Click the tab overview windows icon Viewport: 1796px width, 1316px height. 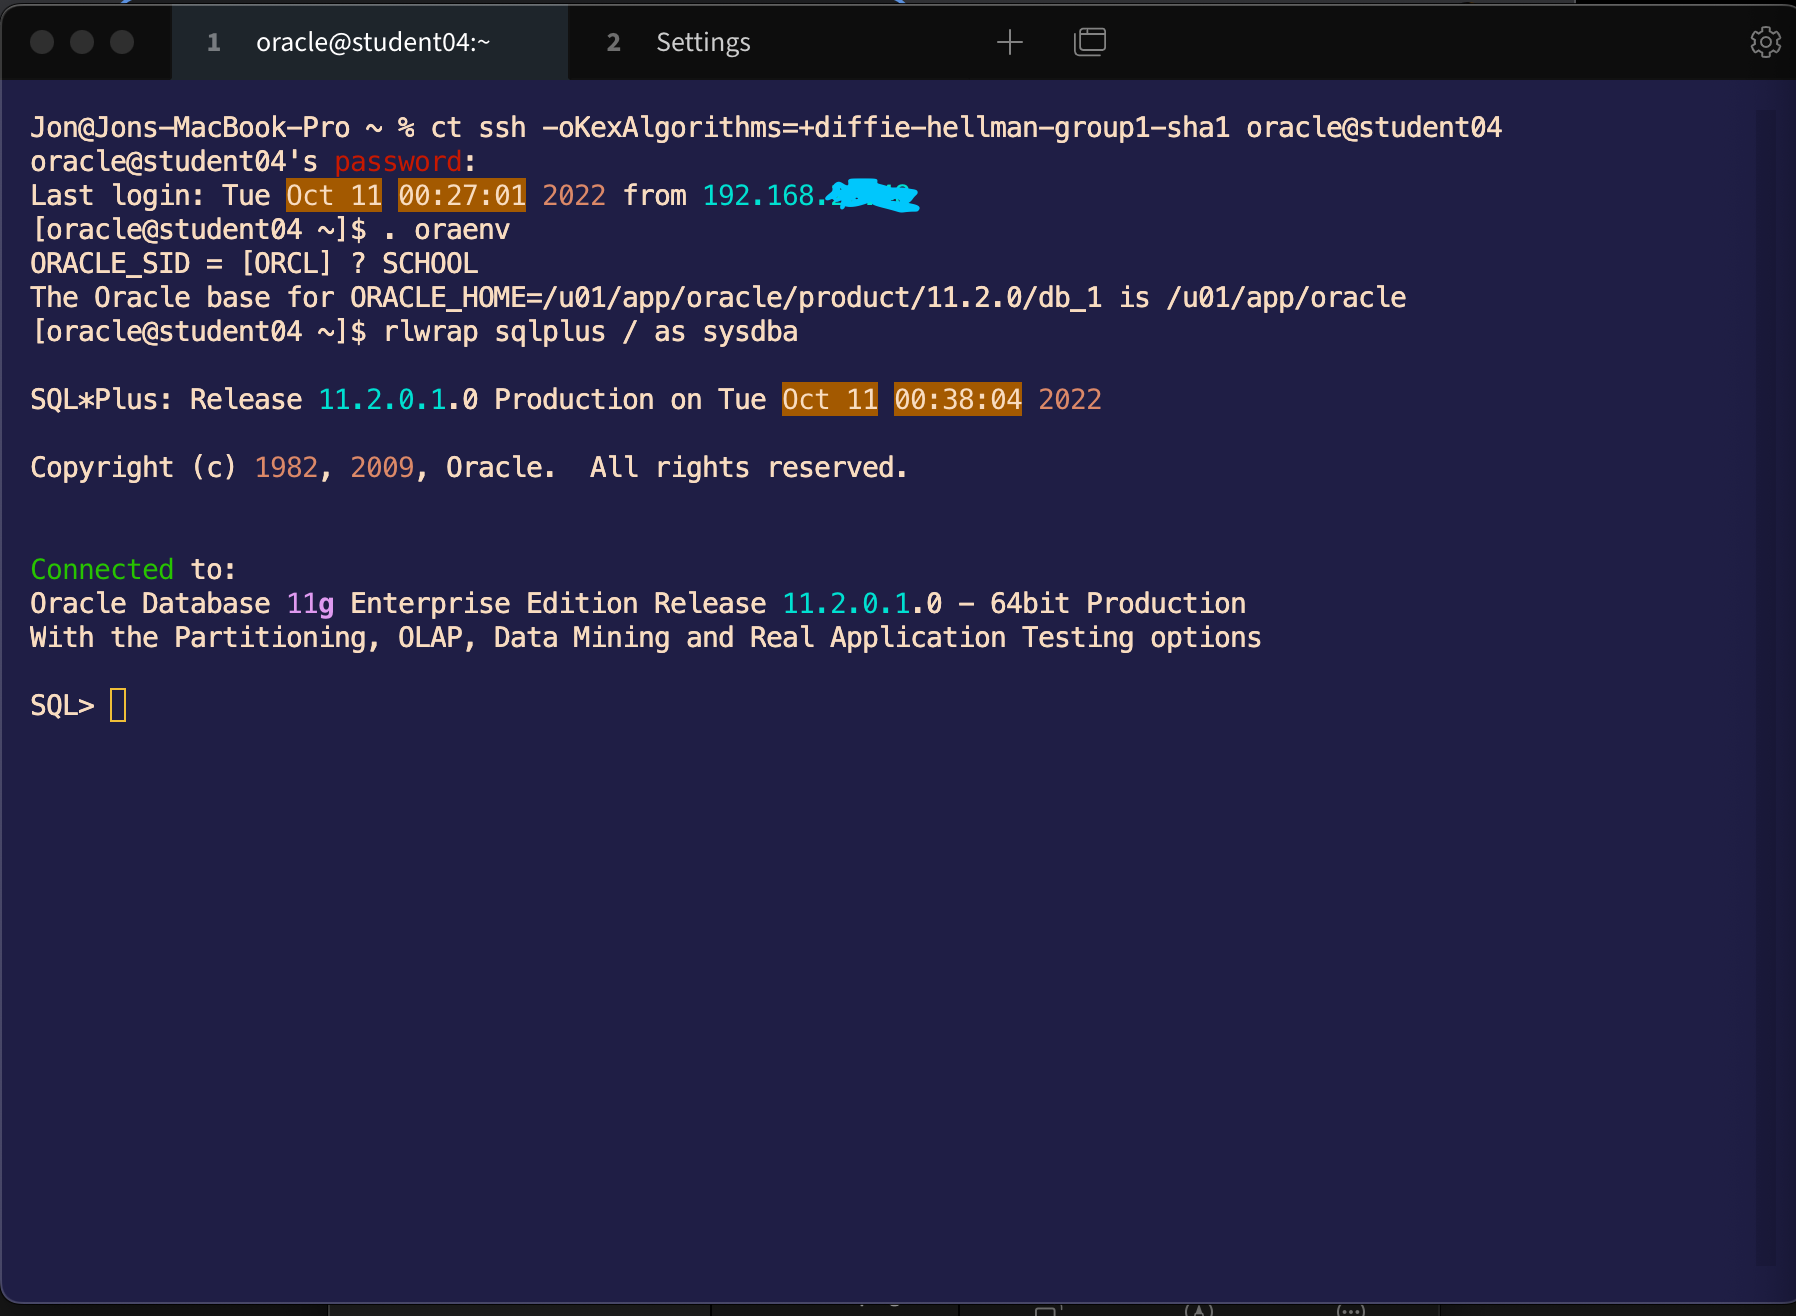(x=1090, y=42)
